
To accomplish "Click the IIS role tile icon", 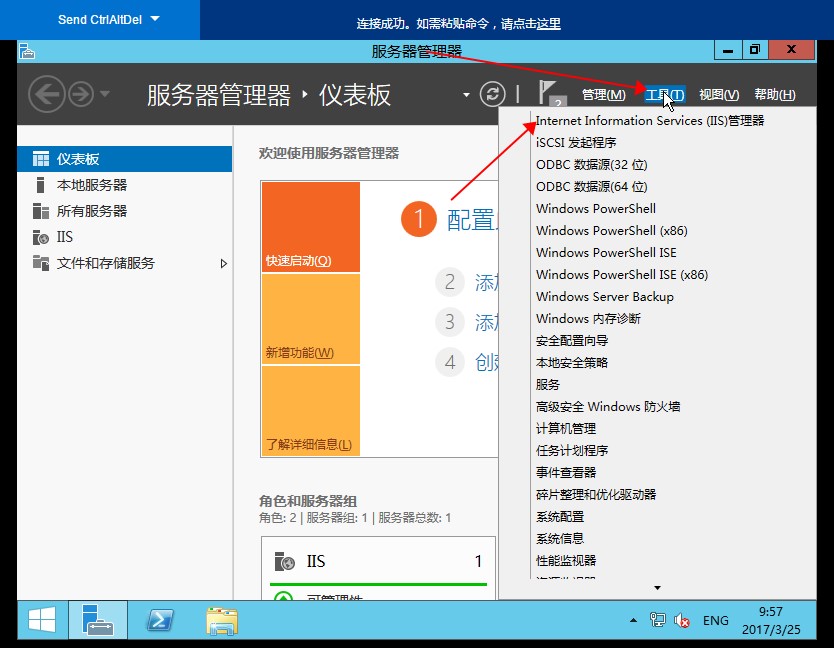I will click(285, 561).
